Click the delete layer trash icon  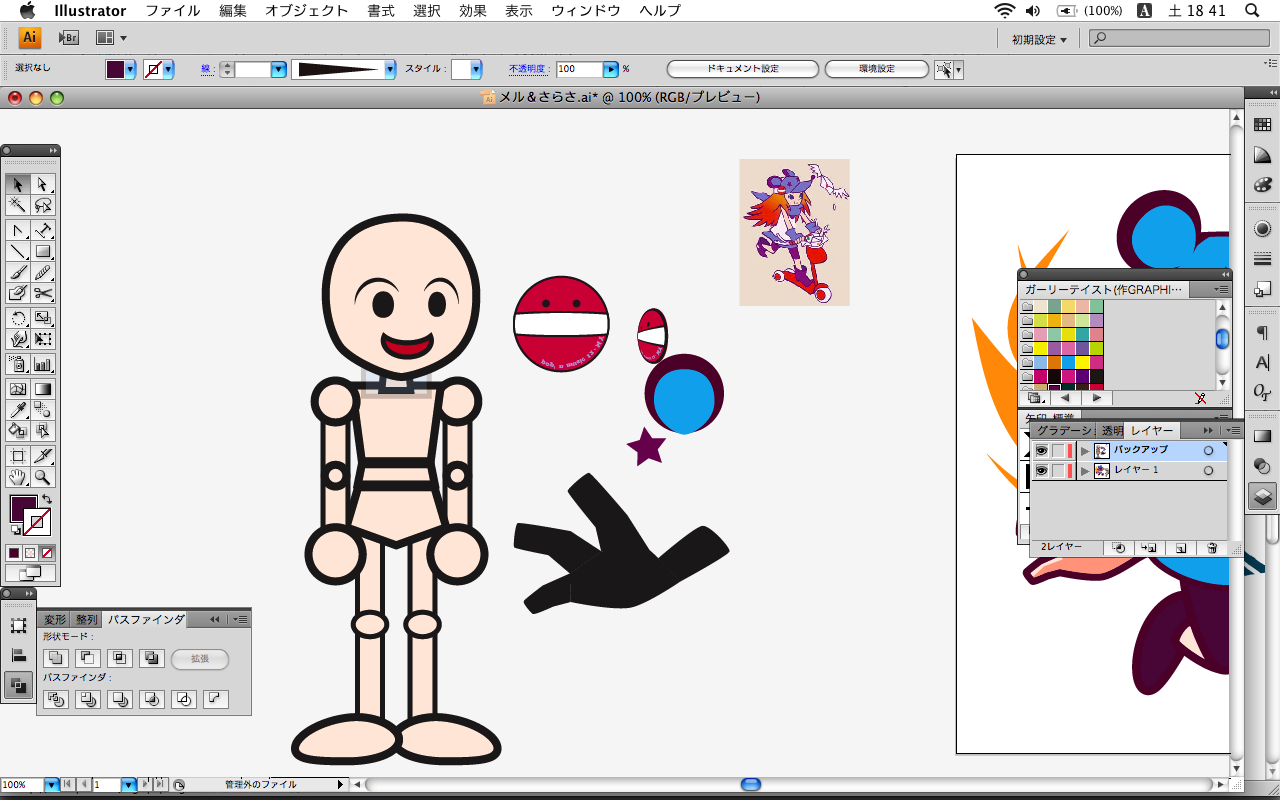1212,548
